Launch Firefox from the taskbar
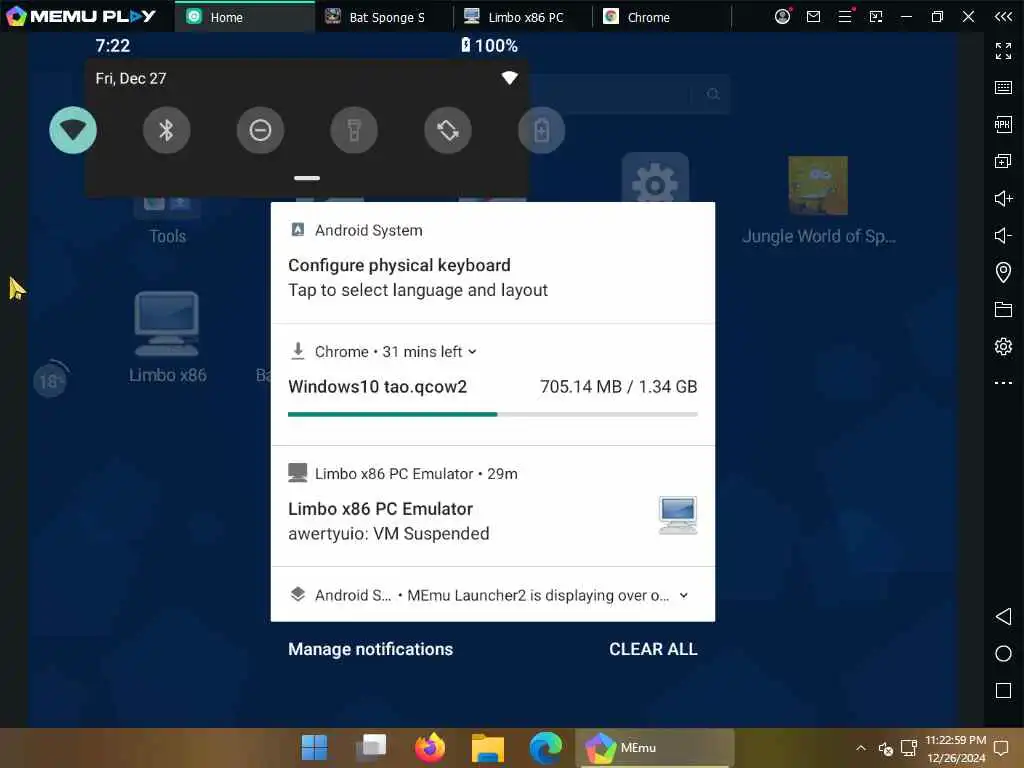The height and width of the screenshot is (768, 1024). pyautogui.click(x=430, y=748)
